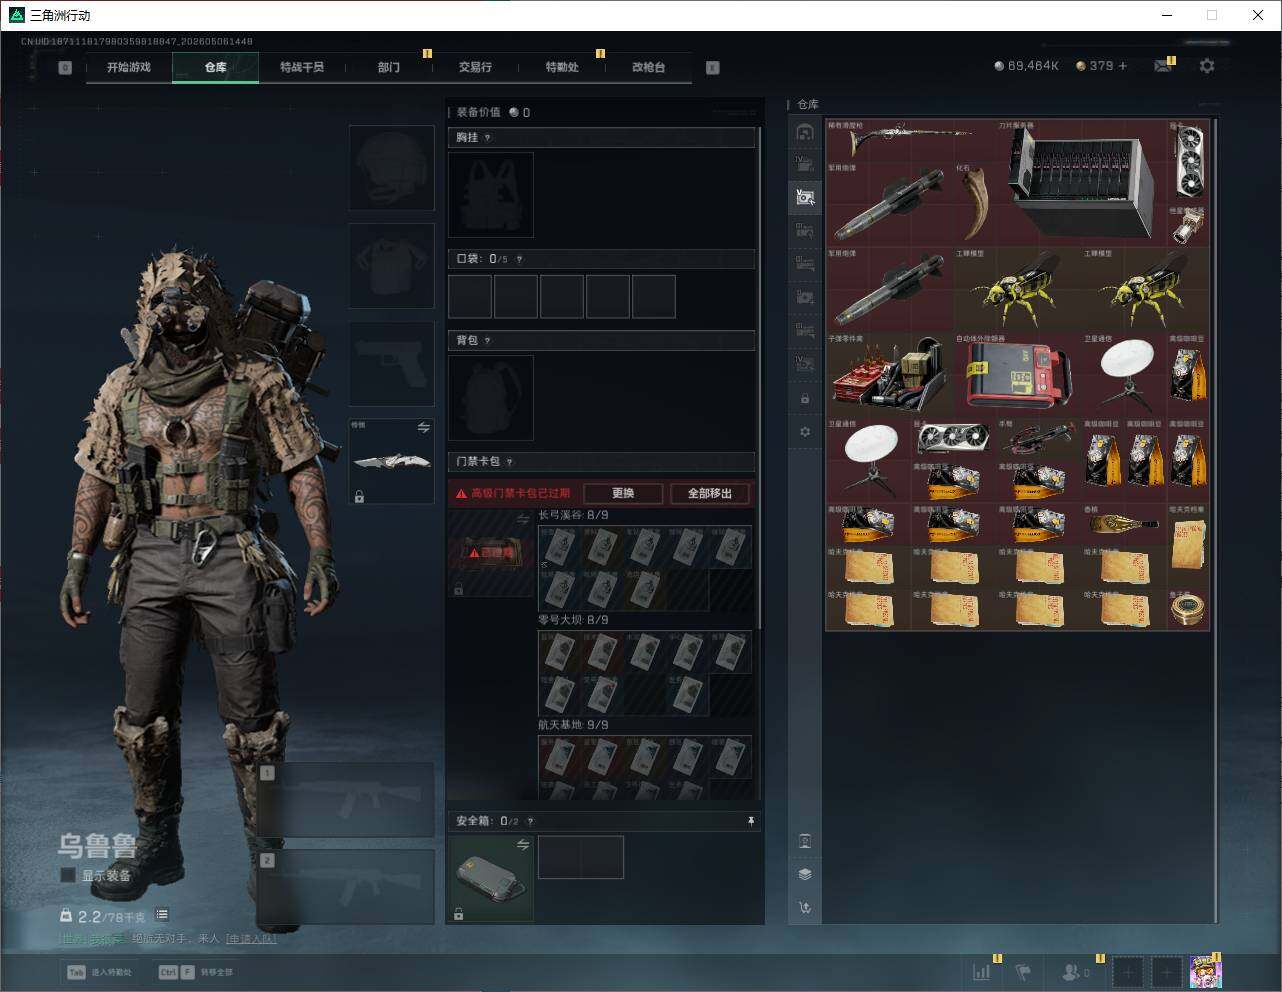
Task: Click the 转移全部 shortcut button
Action: click(196, 972)
